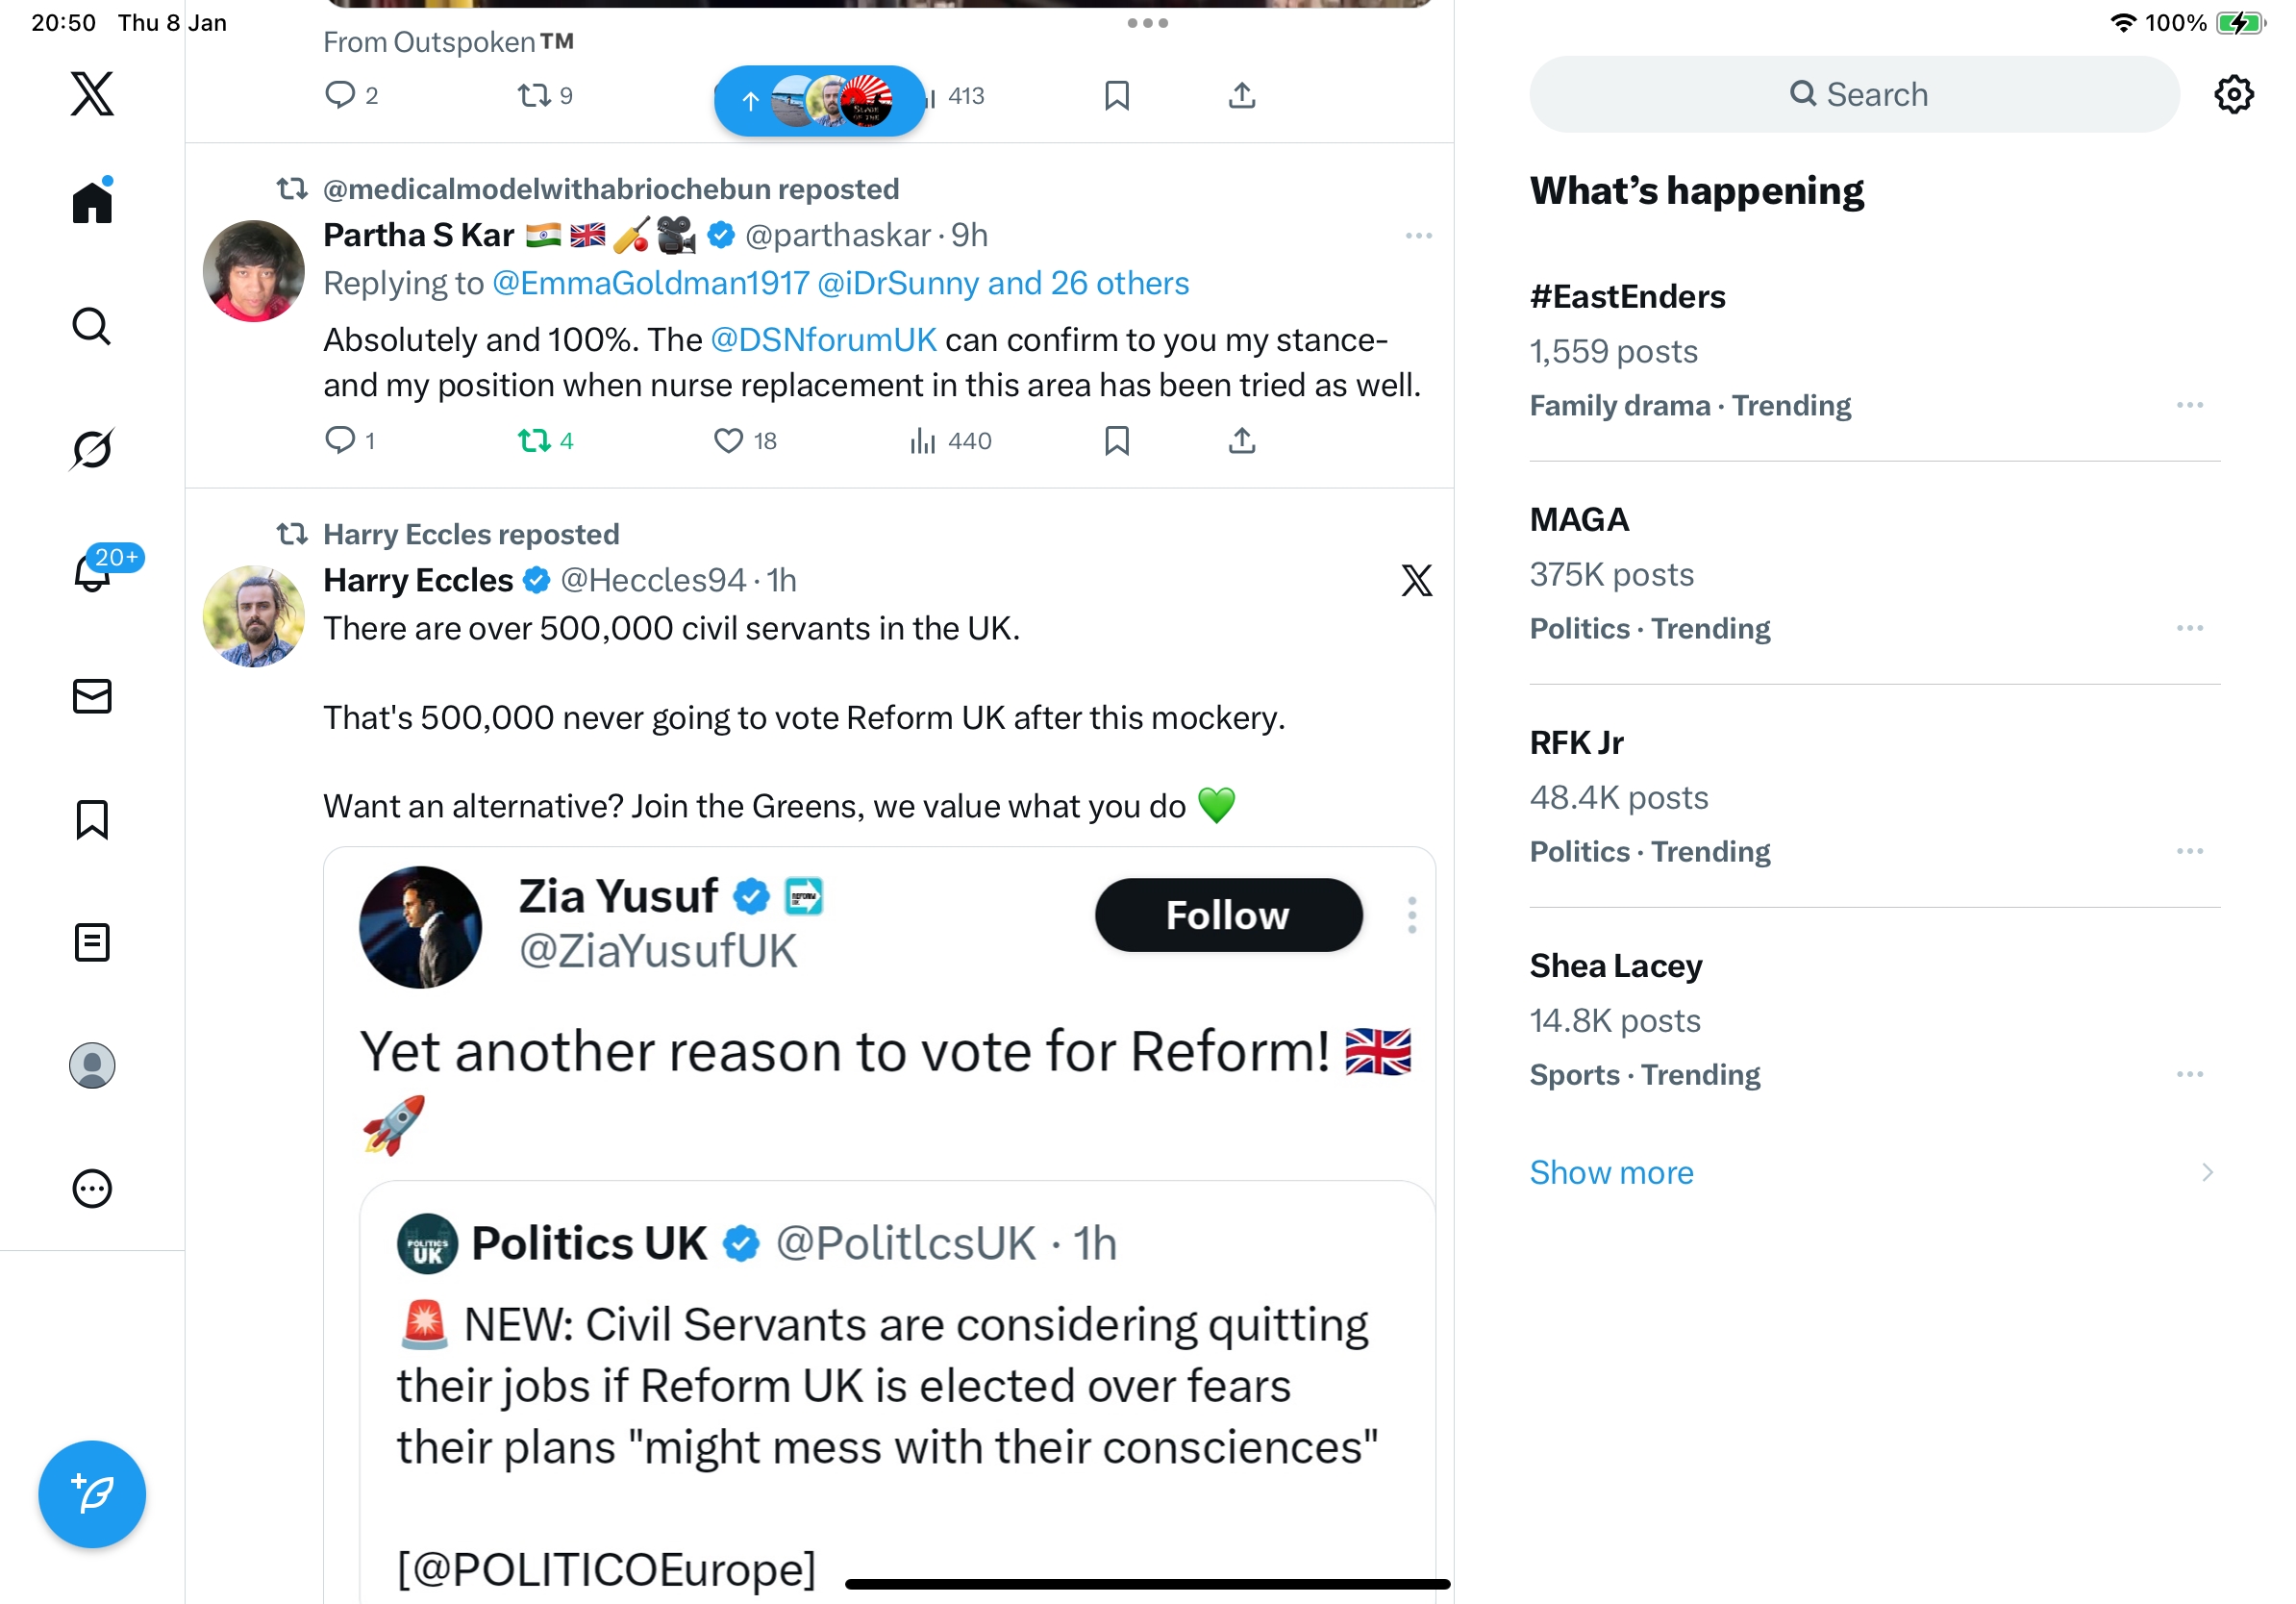The image size is (2296, 1604).
Task: Open Messages envelope in sidebar
Action: [x=92, y=696]
